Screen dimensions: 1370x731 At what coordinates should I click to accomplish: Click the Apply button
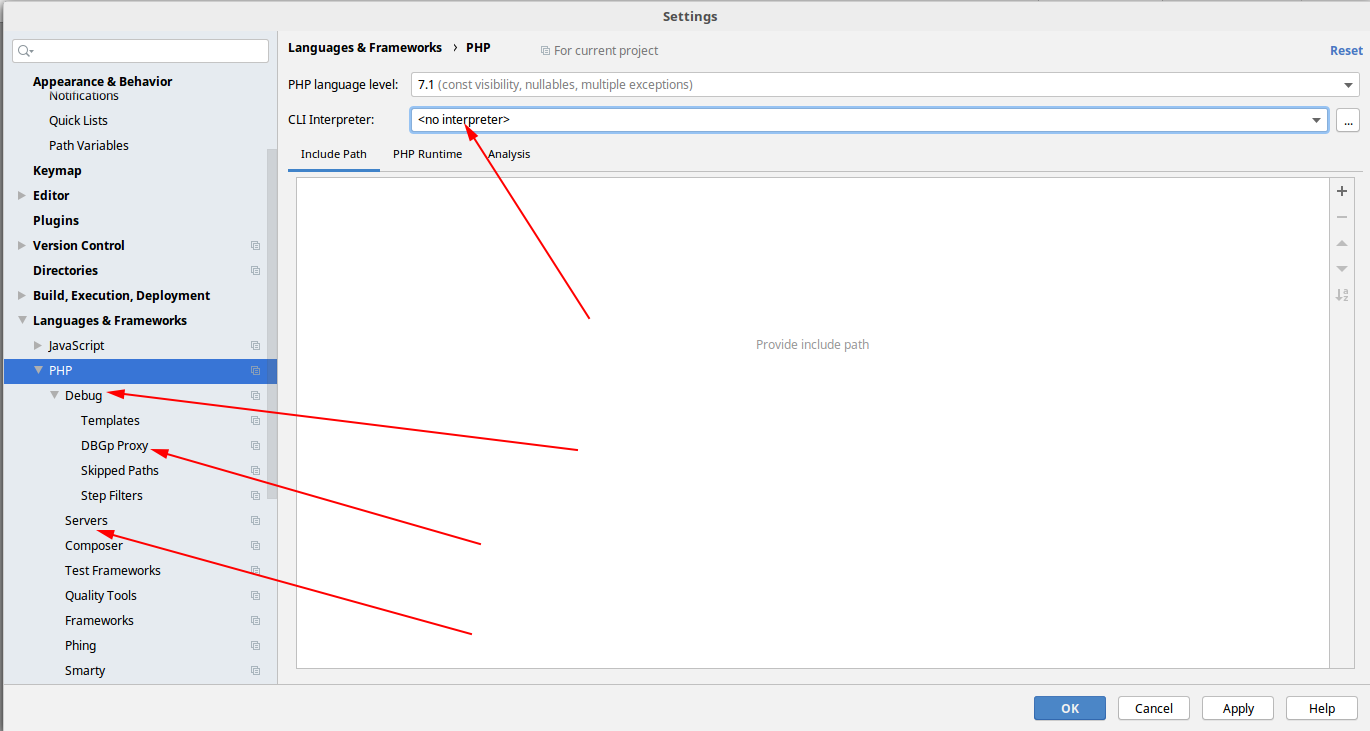pyautogui.click(x=1238, y=708)
